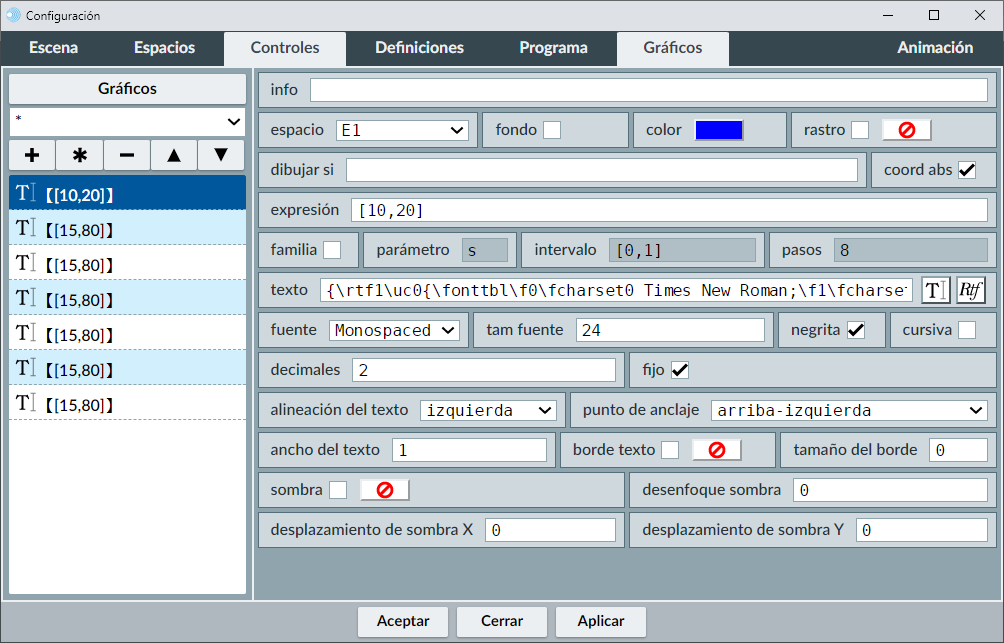The width and height of the screenshot is (1004, 643).
Task: Click the rastro no-color red circle button
Action: tap(906, 130)
